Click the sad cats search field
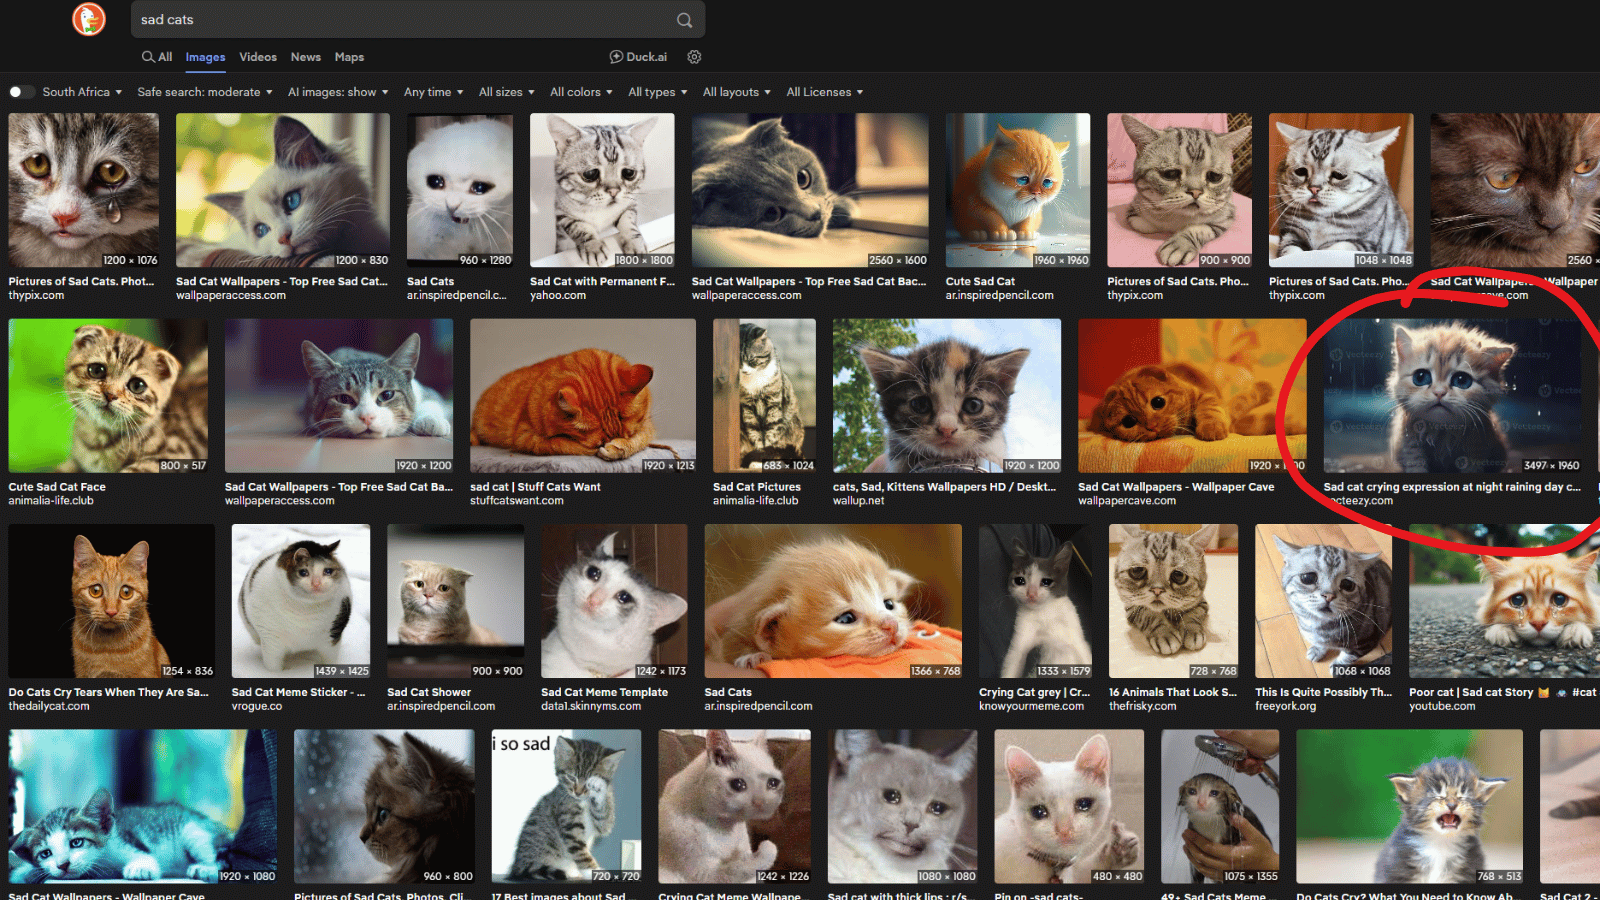 pyautogui.click(x=400, y=20)
